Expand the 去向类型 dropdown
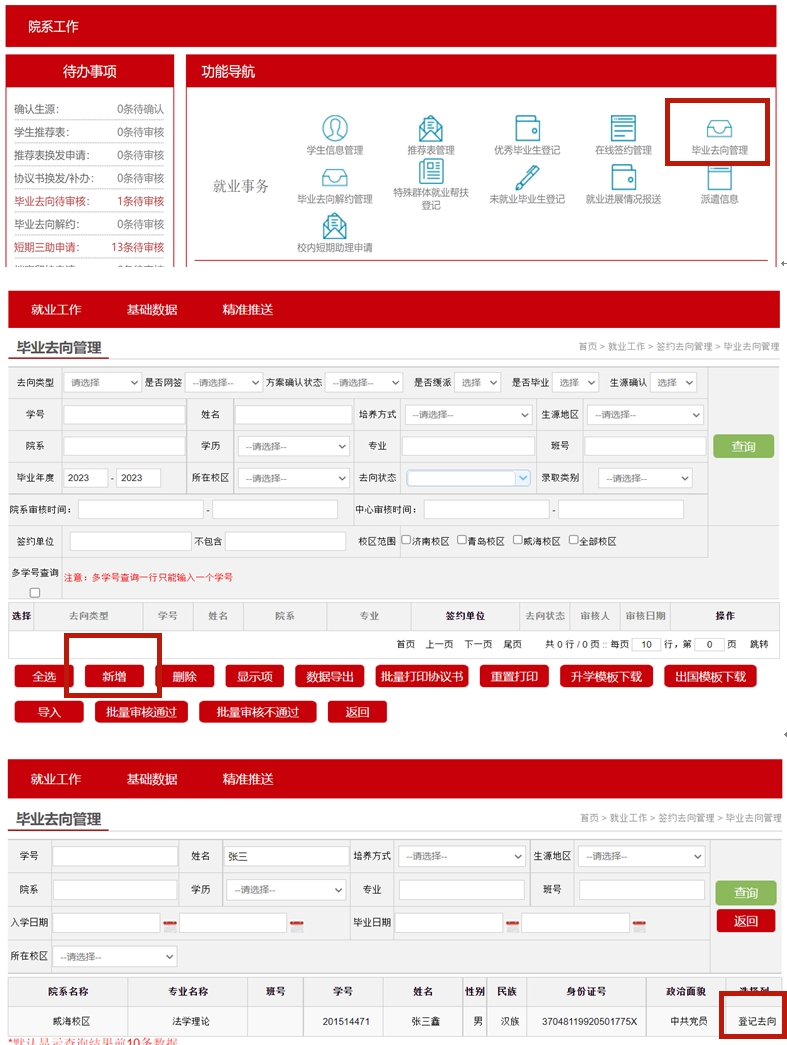 102,383
